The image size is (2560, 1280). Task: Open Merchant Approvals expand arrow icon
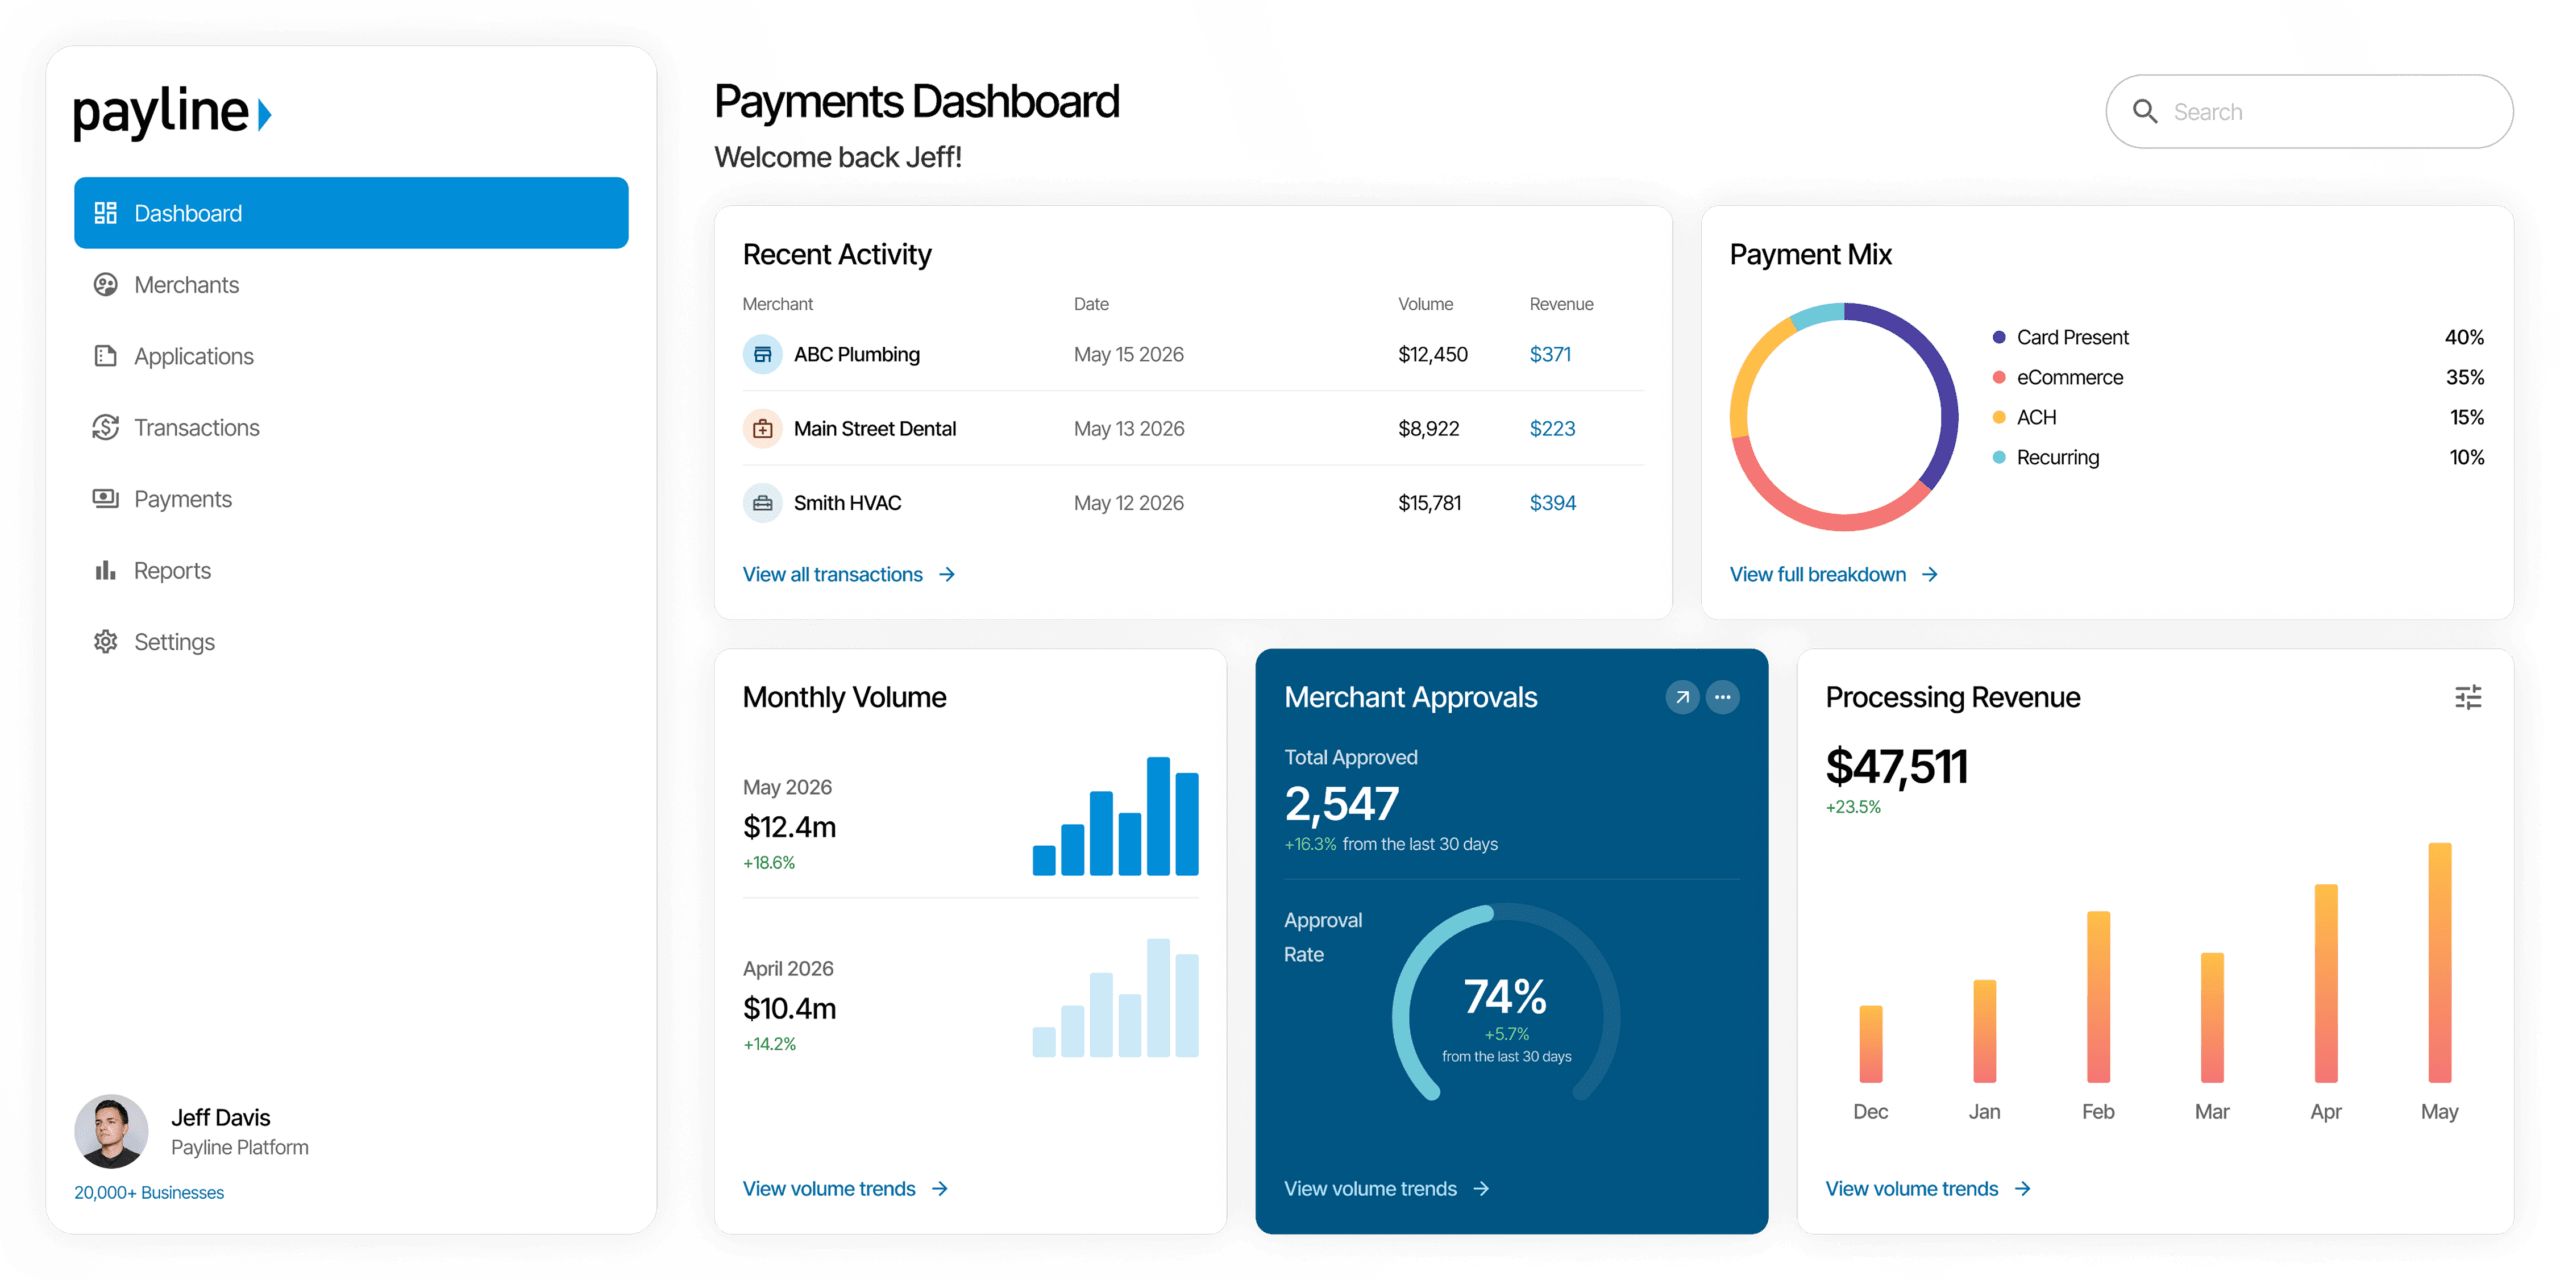tap(1682, 697)
